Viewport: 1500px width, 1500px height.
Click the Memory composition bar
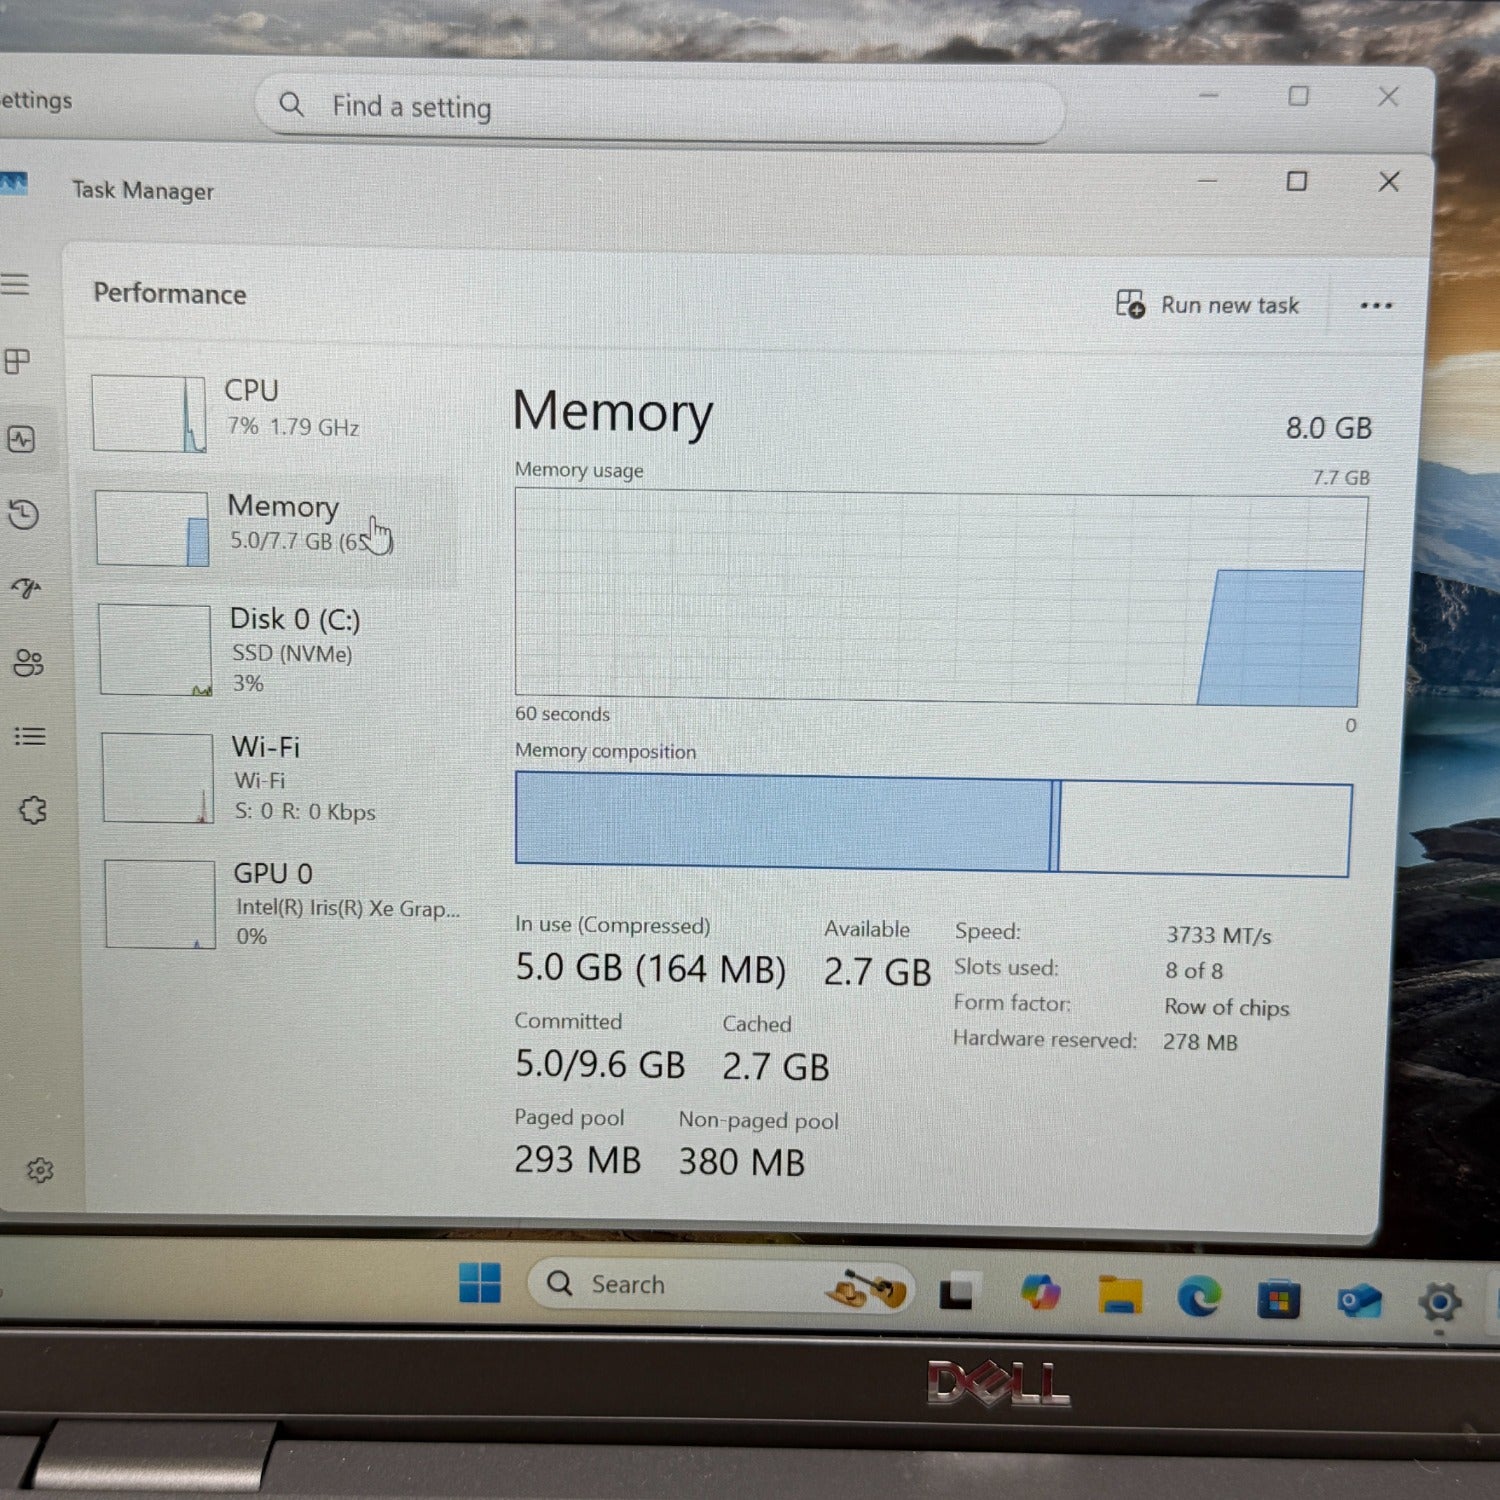[932, 826]
